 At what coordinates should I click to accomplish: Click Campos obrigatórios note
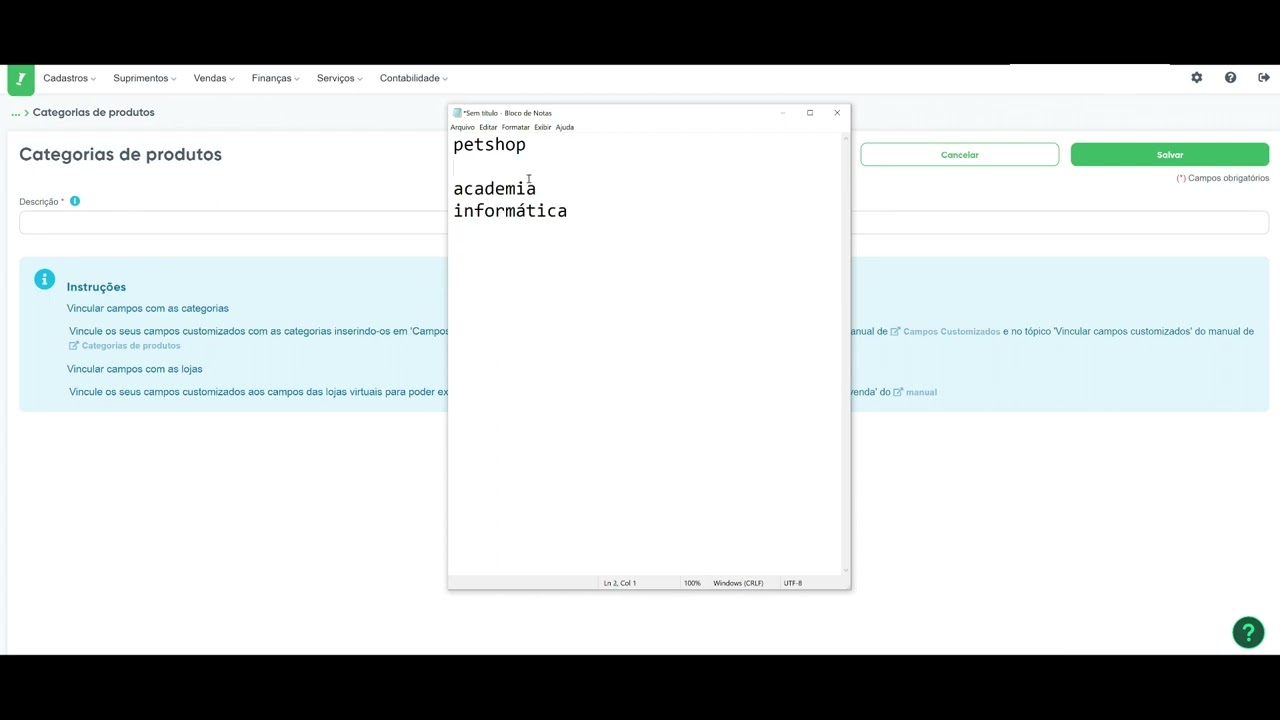tap(1223, 178)
